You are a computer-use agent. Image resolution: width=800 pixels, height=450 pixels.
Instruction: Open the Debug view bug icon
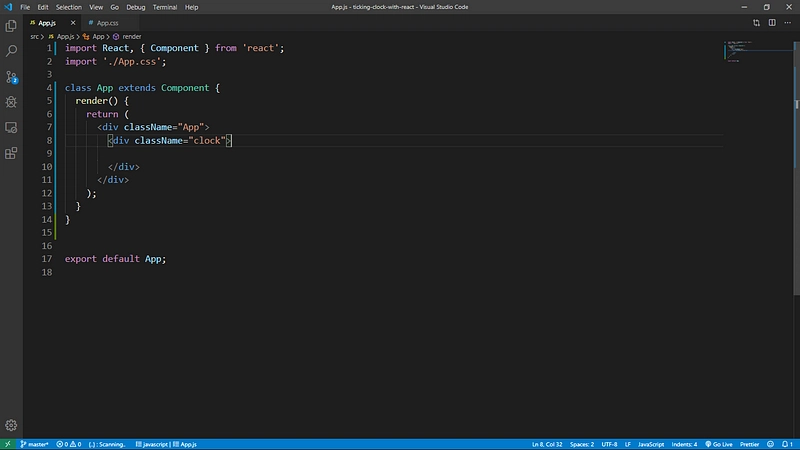click(11, 102)
